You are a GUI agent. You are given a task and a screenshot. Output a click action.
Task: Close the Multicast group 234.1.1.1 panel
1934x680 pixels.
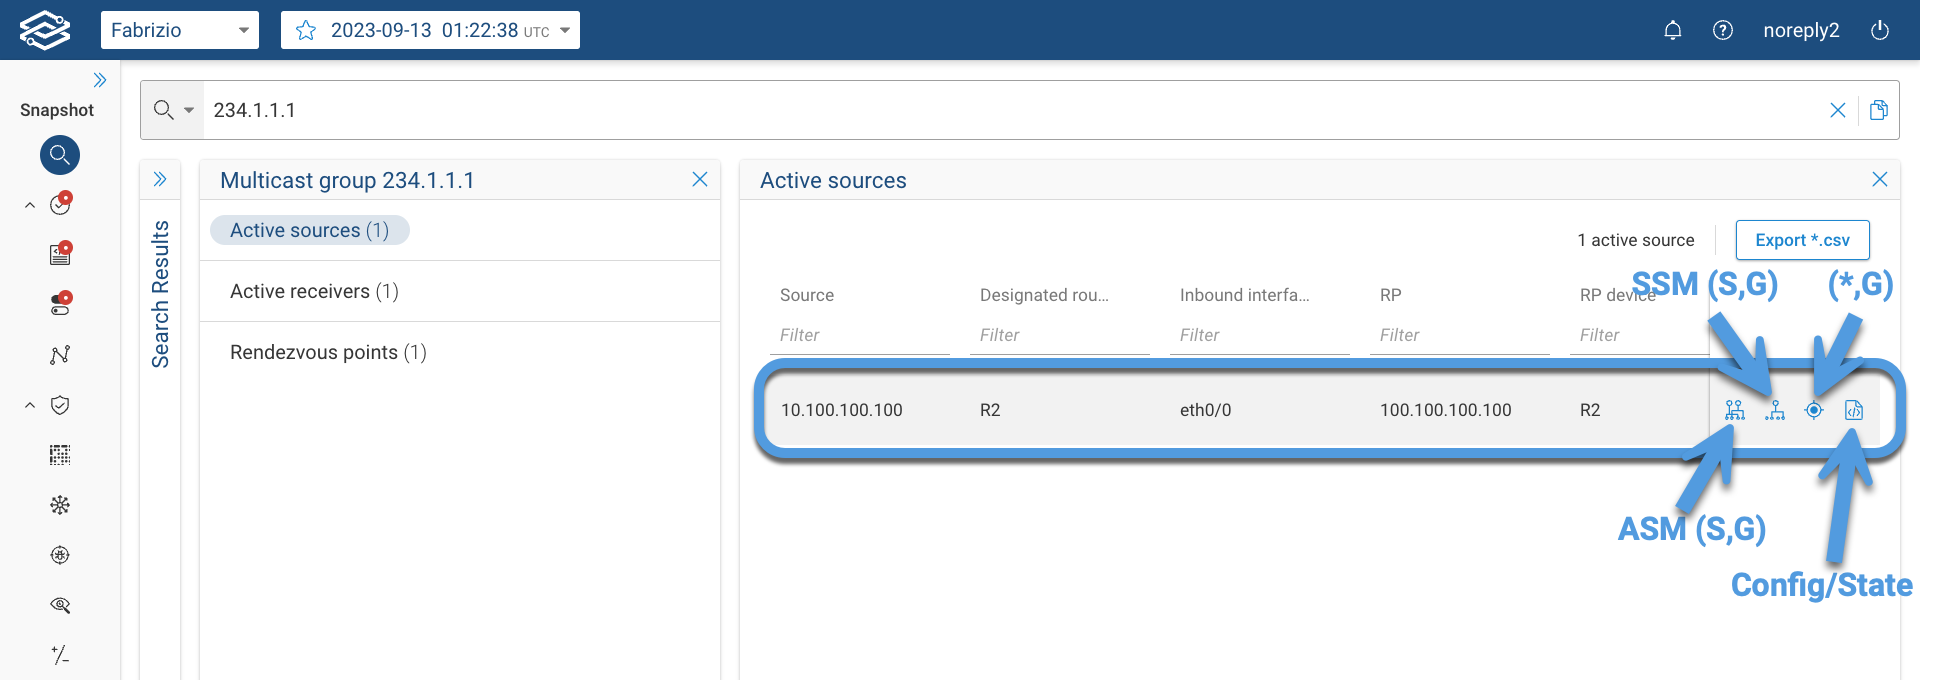tap(700, 179)
